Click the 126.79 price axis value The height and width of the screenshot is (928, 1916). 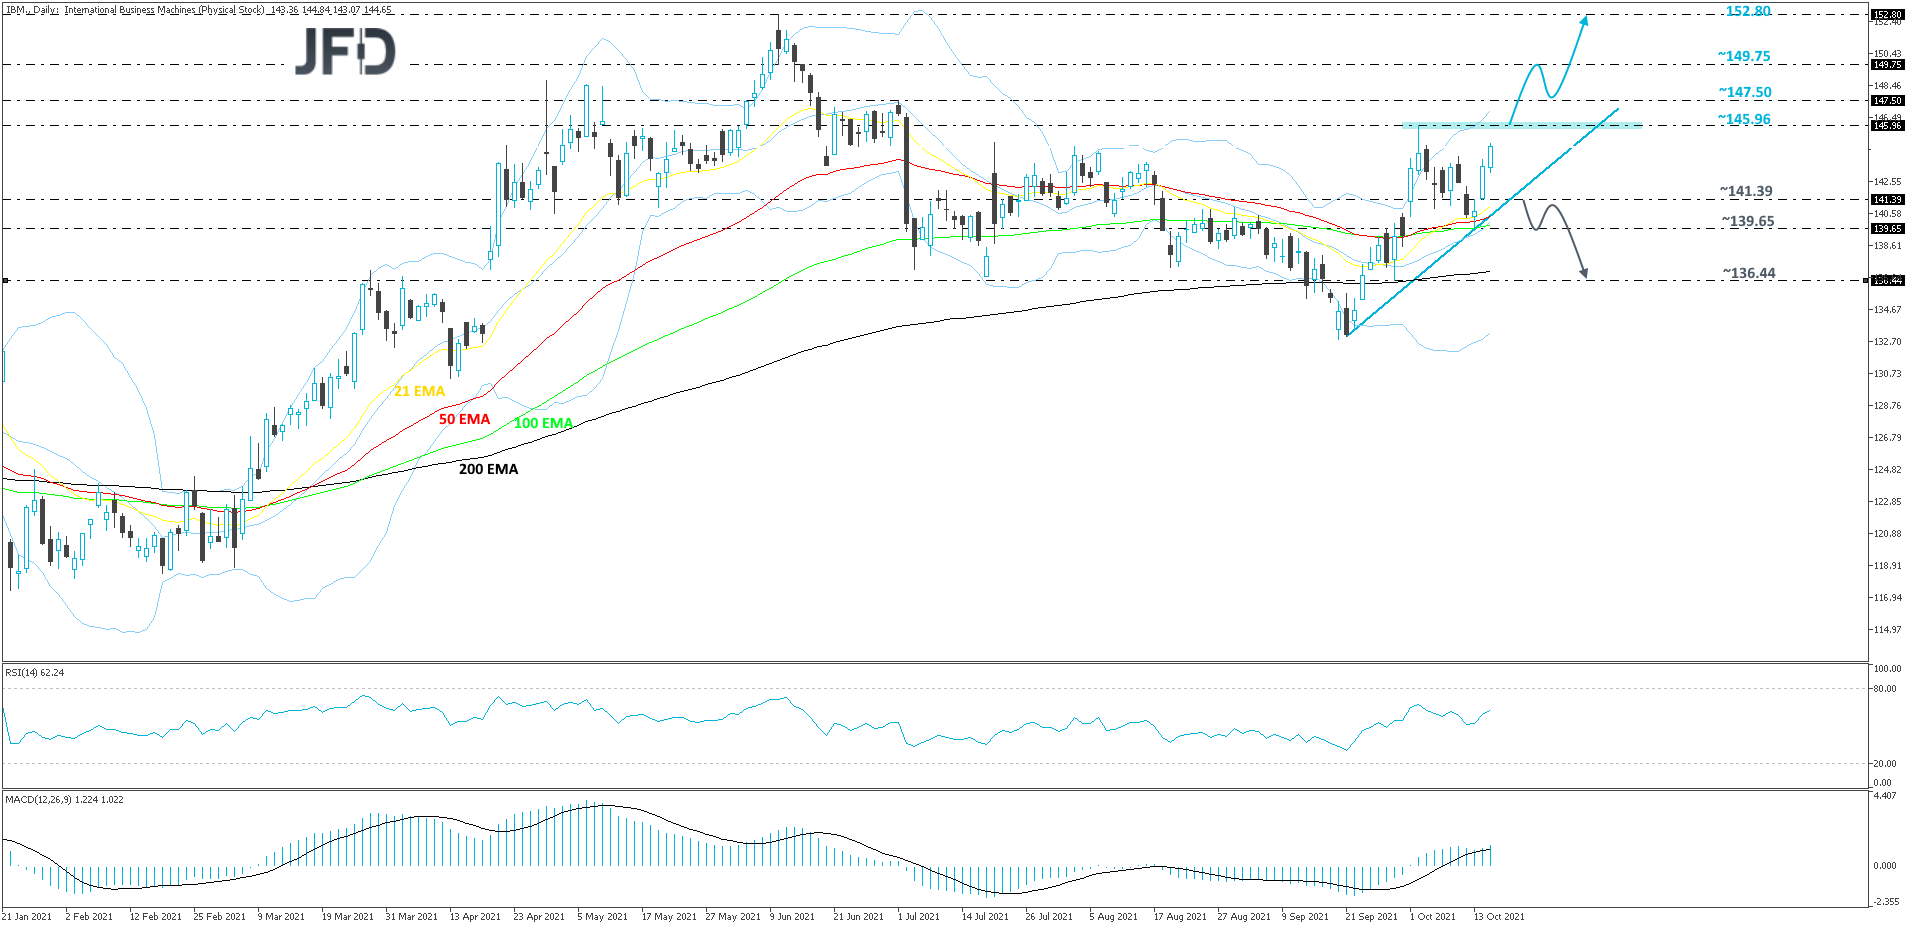pos(1888,438)
